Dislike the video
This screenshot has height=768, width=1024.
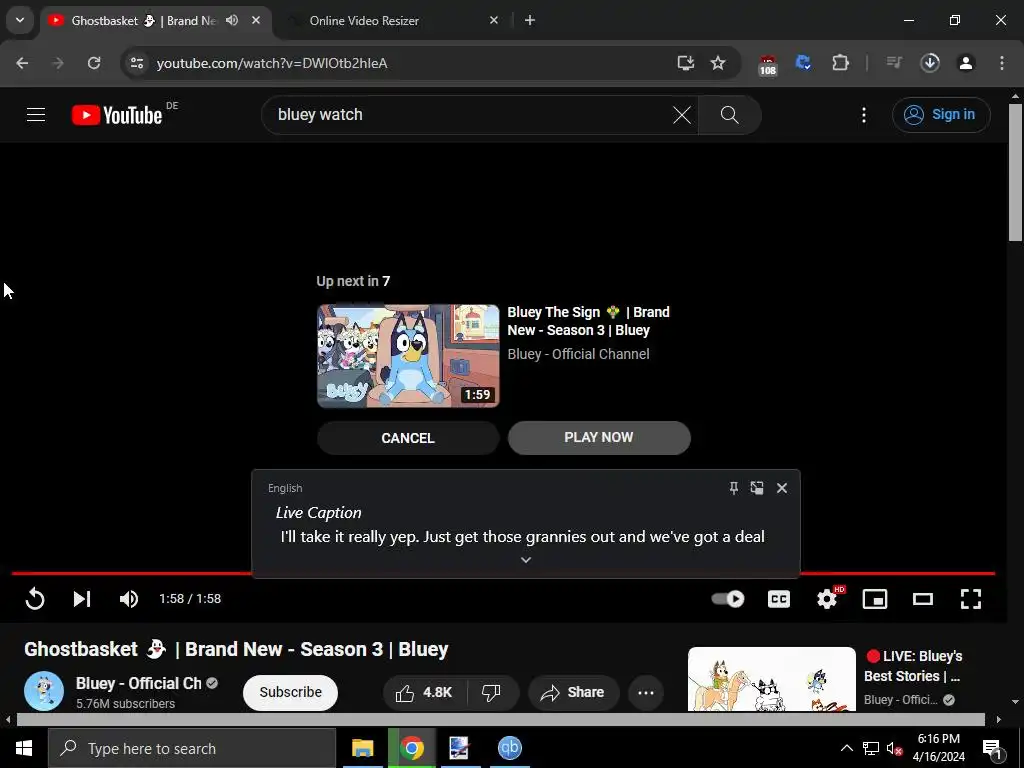[491, 692]
